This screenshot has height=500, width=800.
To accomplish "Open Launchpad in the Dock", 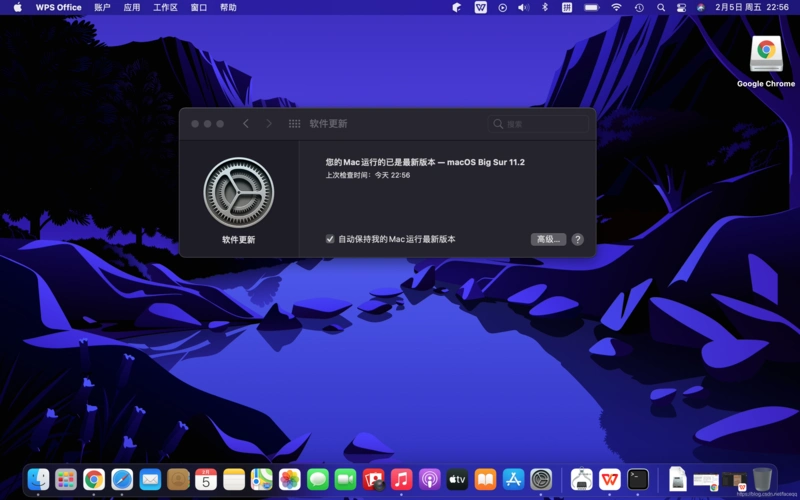I will click(x=66, y=479).
